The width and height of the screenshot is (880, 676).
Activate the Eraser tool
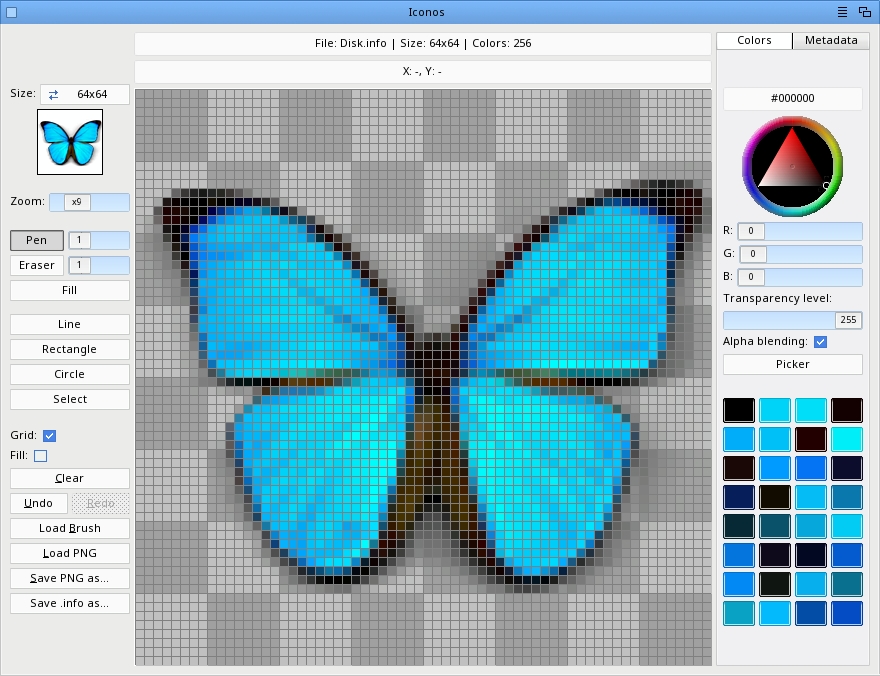pyautogui.click(x=37, y=265)
